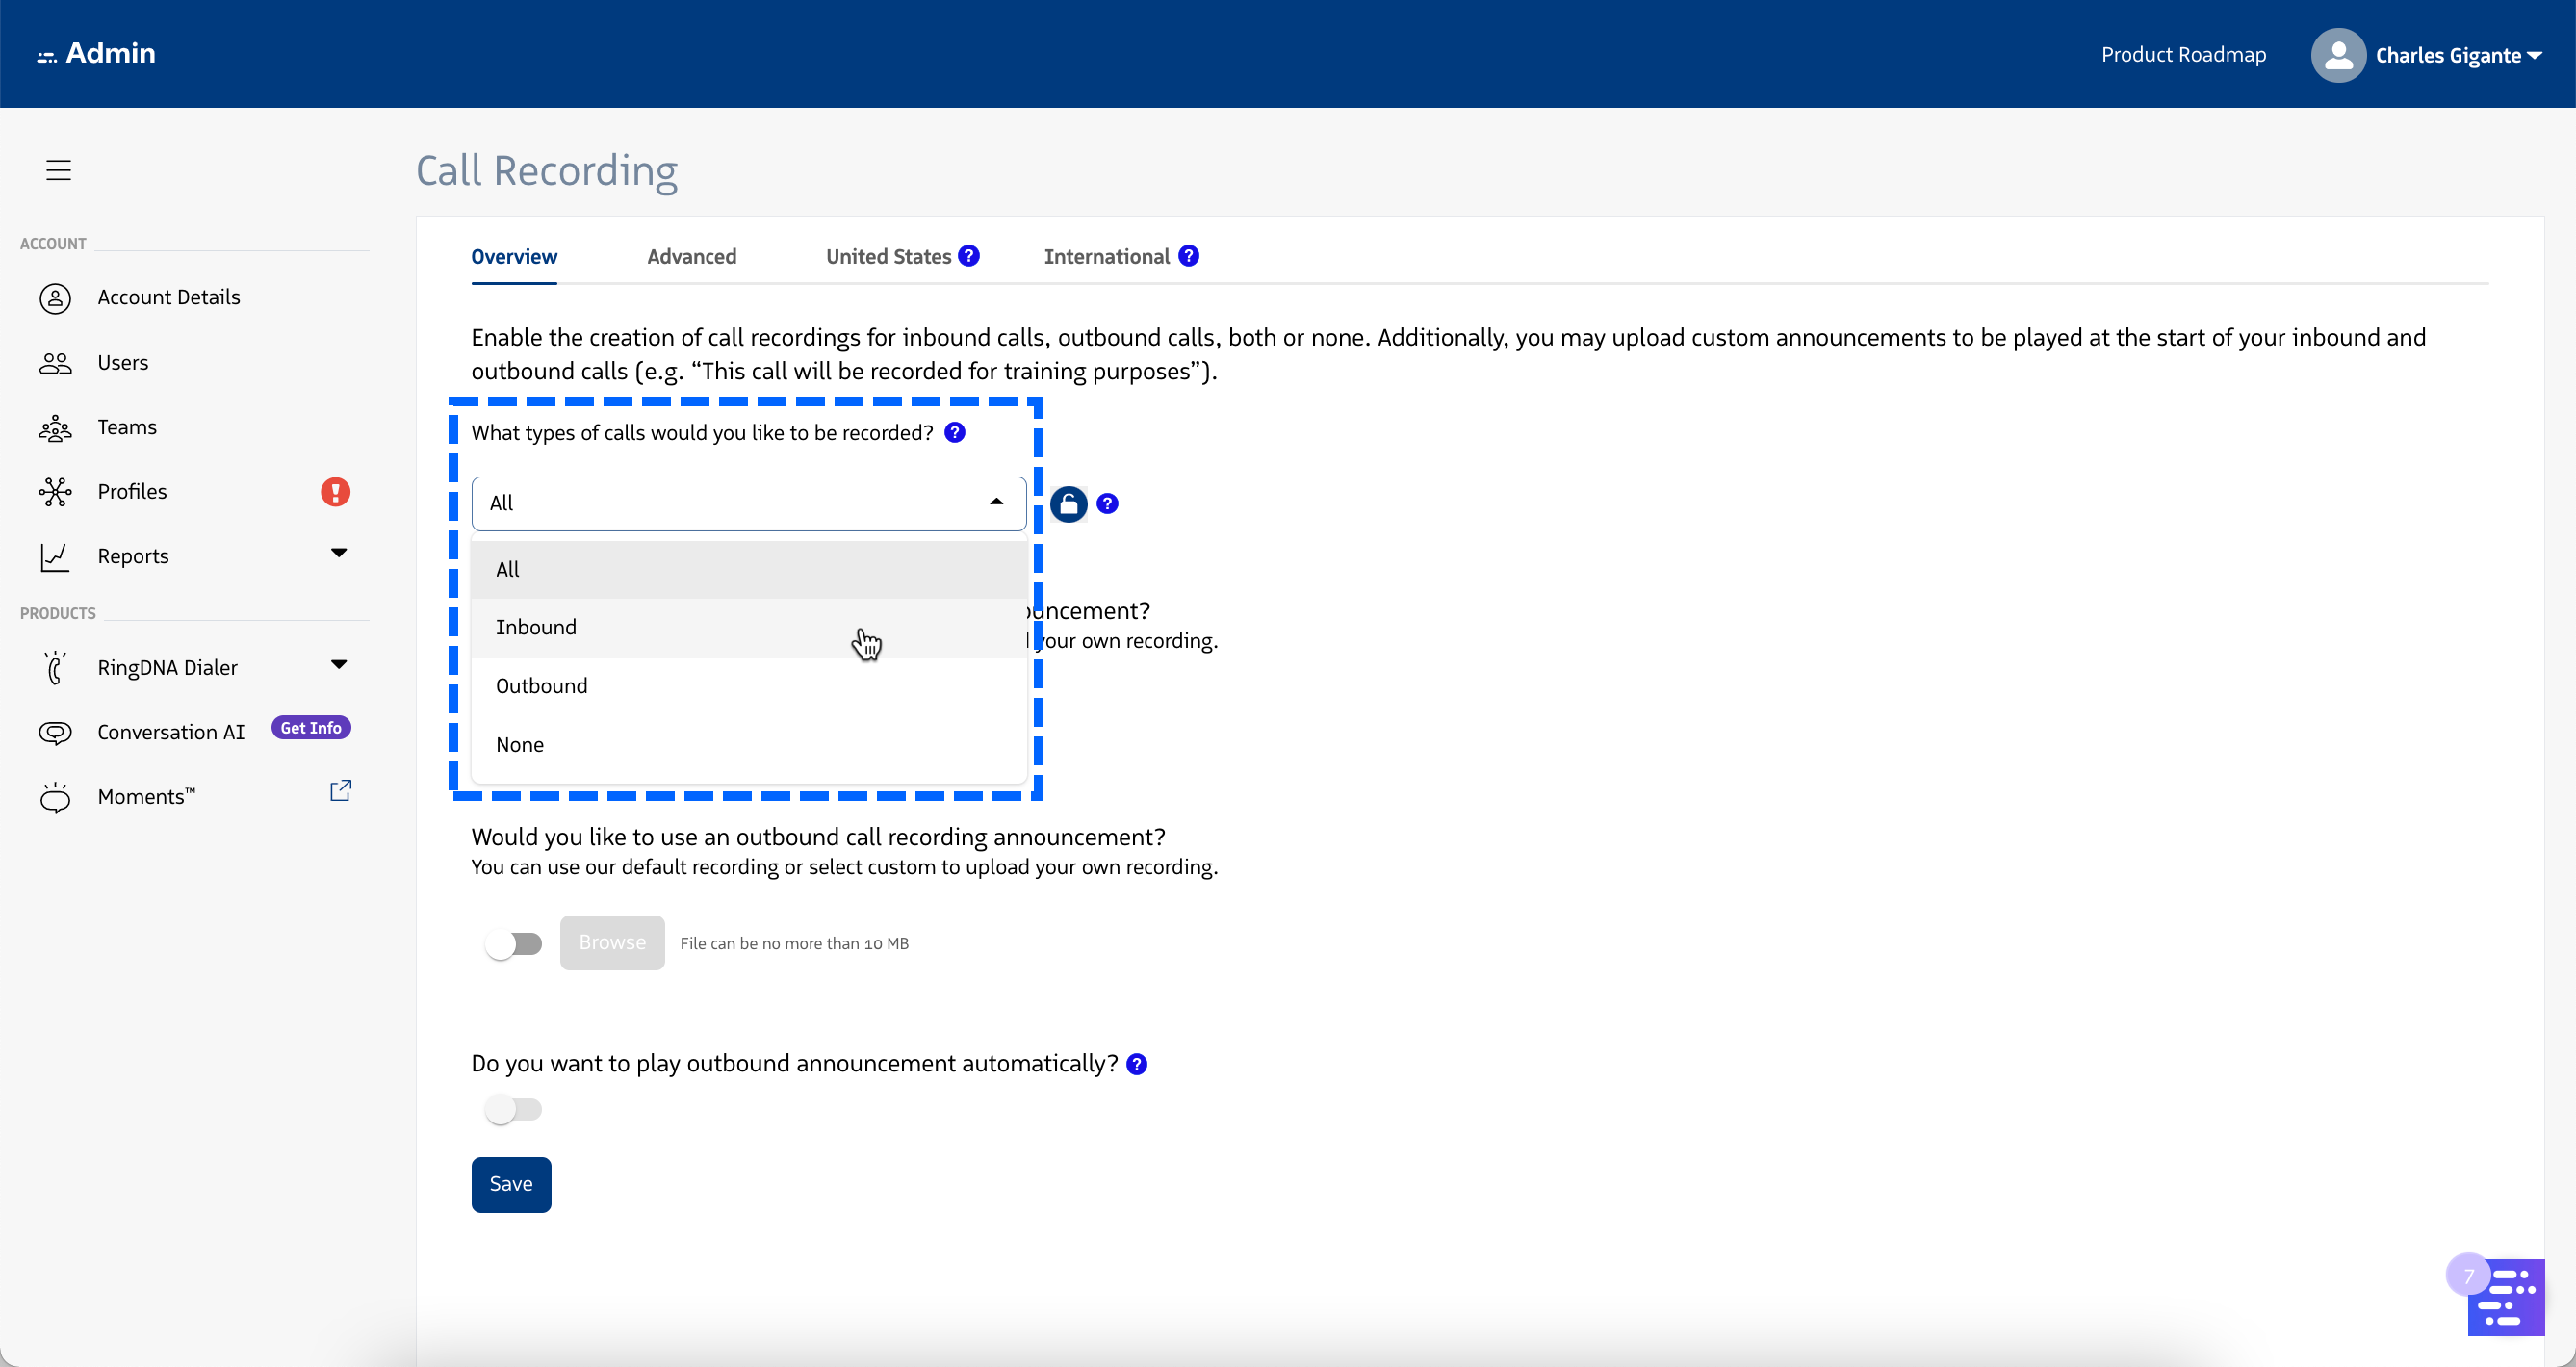Open Account Details from the sidebar
This screenshot has height=1367, width=2576.
[x=168, y=297]
